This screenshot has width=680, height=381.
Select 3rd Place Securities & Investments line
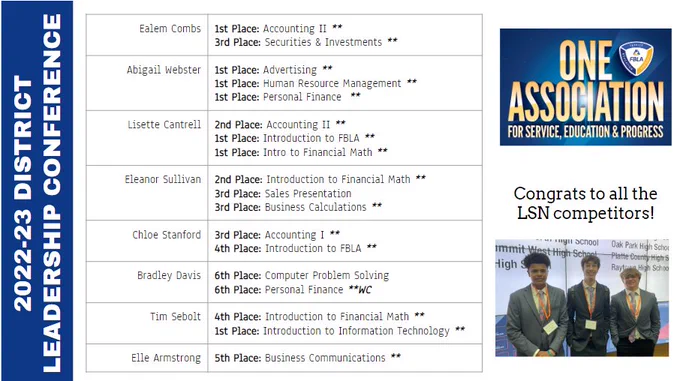(x=306, y=42)
